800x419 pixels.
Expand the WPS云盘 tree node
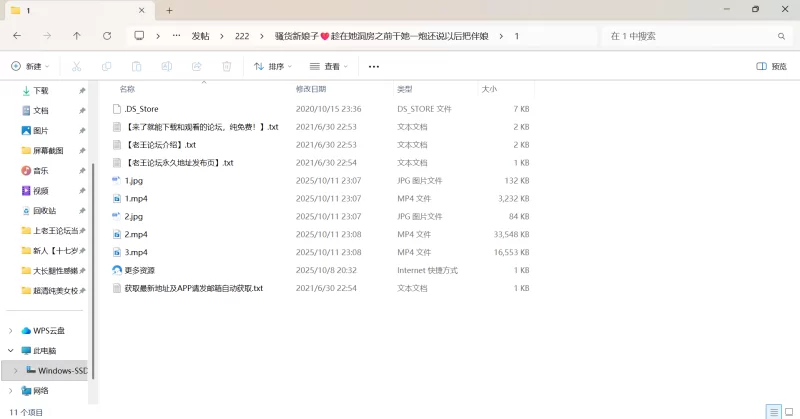(x=12, y=331)
